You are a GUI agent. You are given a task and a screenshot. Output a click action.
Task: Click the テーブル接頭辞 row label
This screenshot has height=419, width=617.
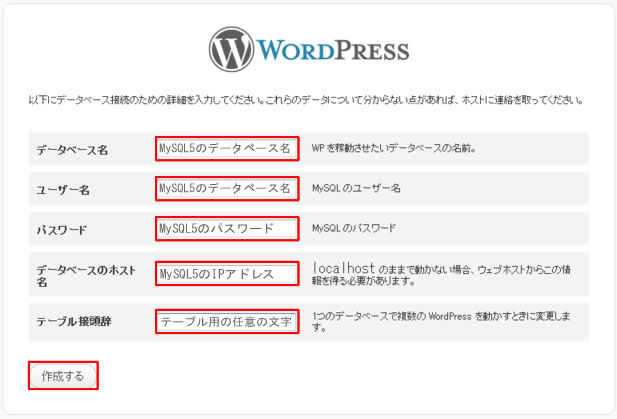(74, 321)
